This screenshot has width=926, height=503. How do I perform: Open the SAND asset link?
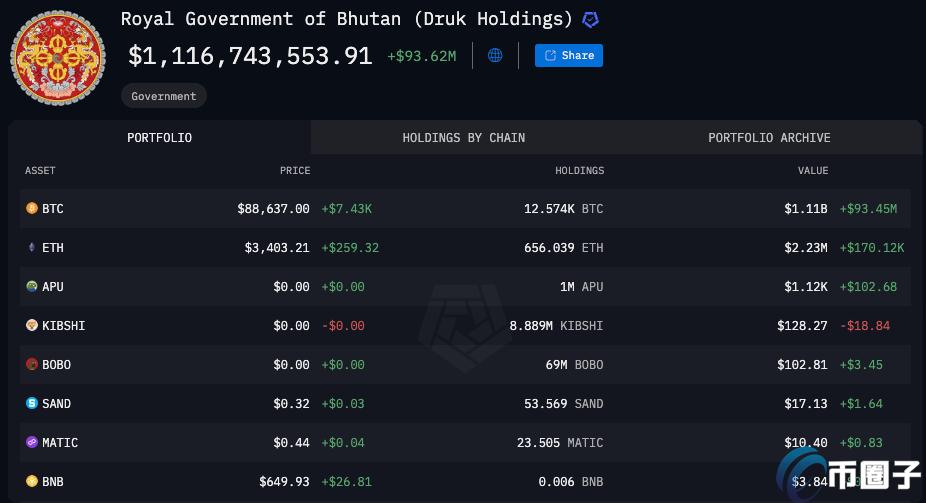pyautogui.click(x=56, y=403)
